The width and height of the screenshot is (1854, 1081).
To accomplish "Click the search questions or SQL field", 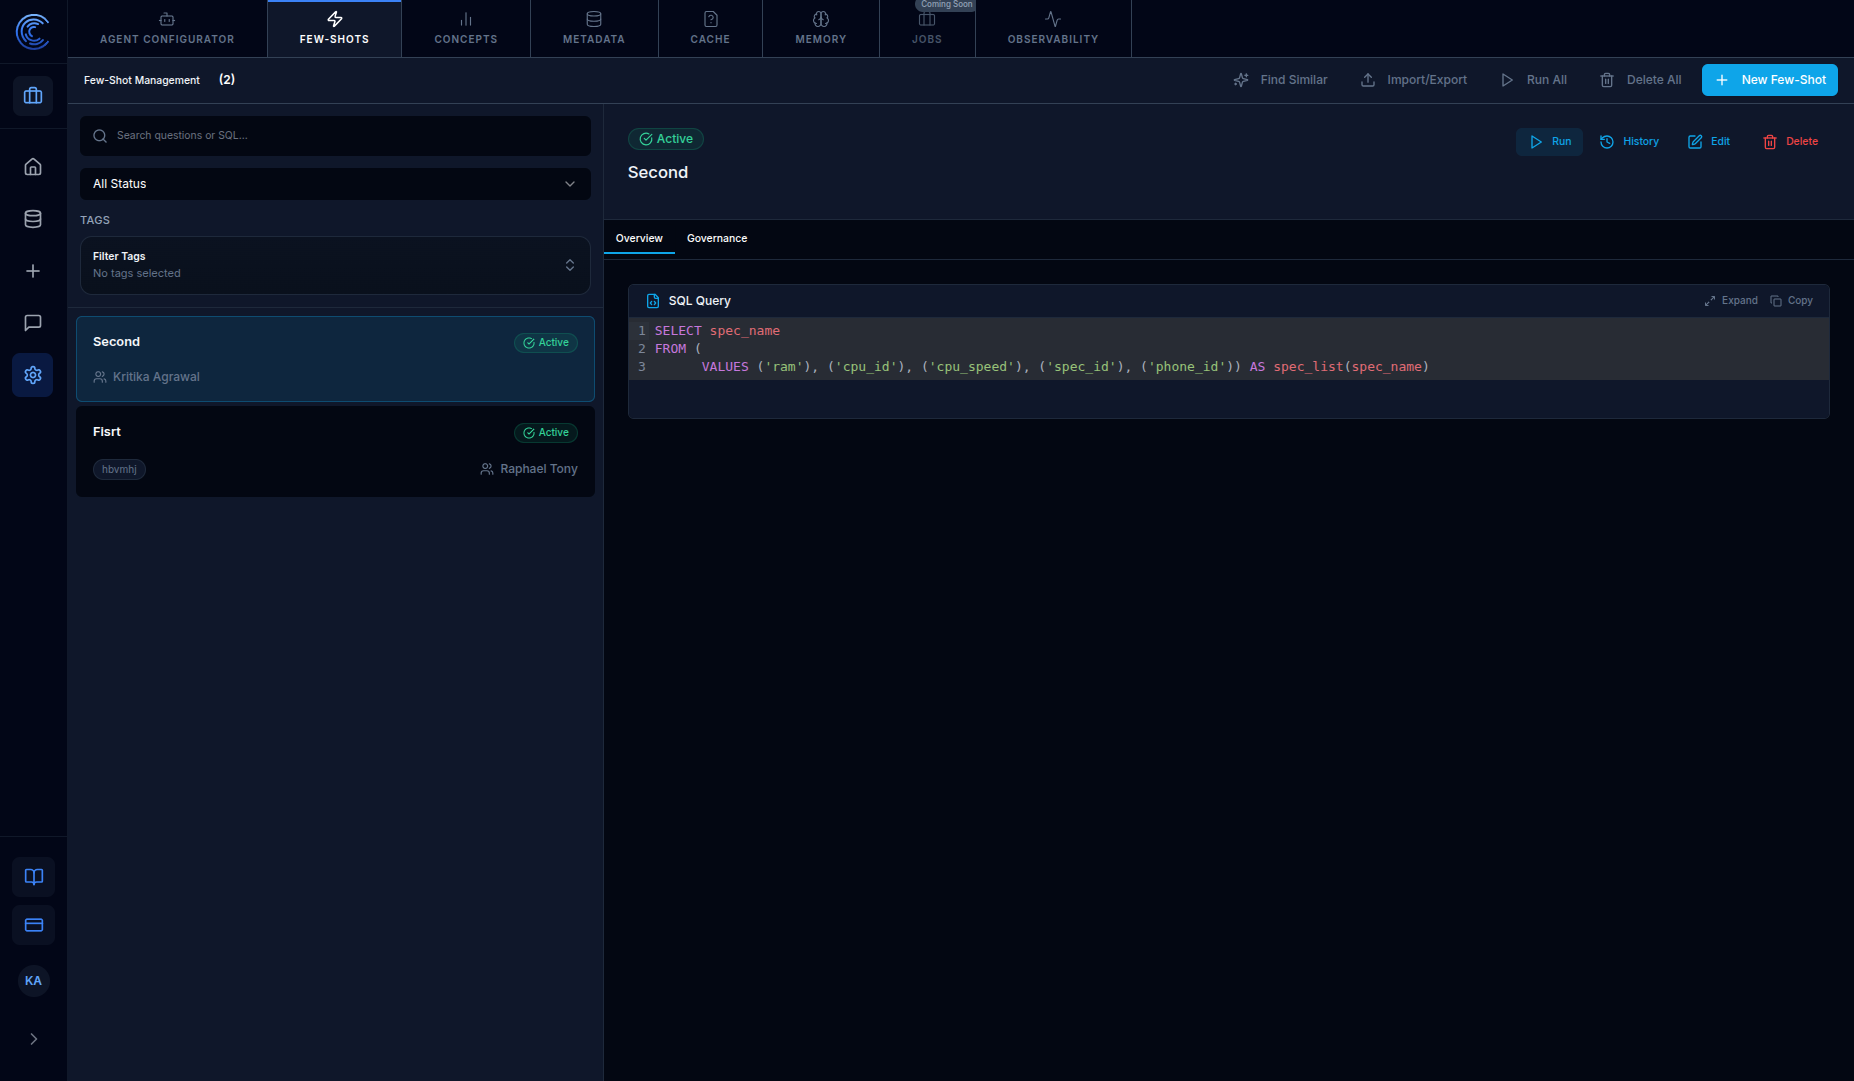I will [335, 136].
